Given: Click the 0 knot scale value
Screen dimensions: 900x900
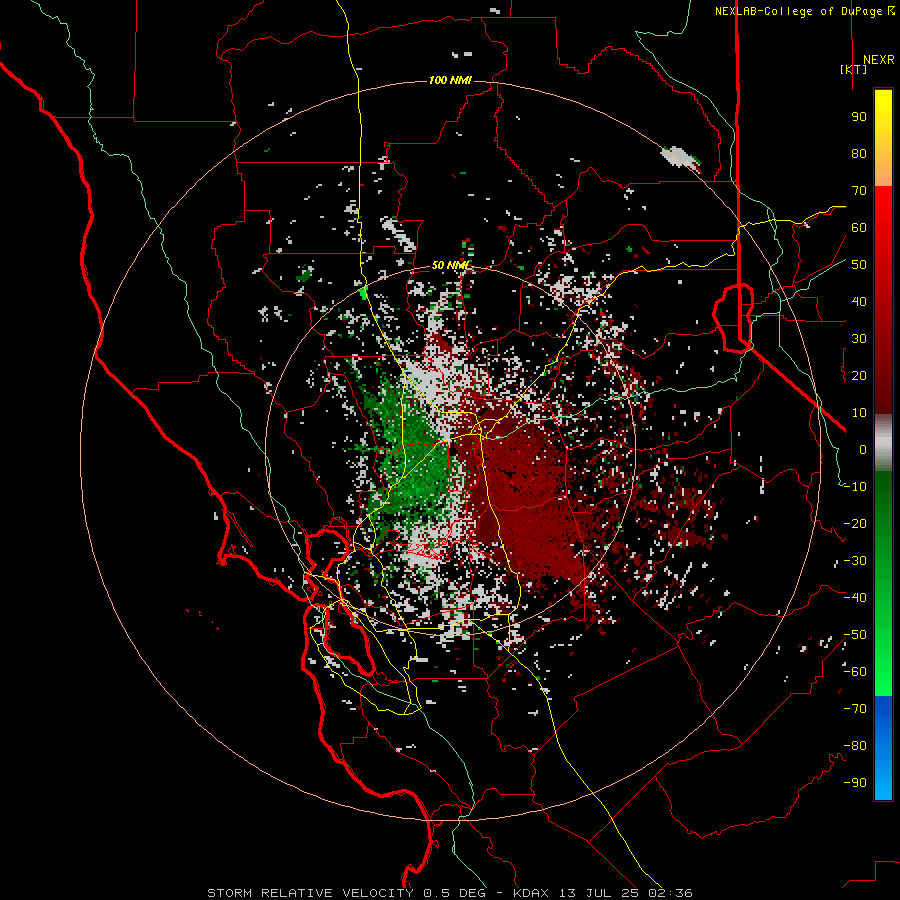Looking at the screenshot, I should [x=863, y=449].
